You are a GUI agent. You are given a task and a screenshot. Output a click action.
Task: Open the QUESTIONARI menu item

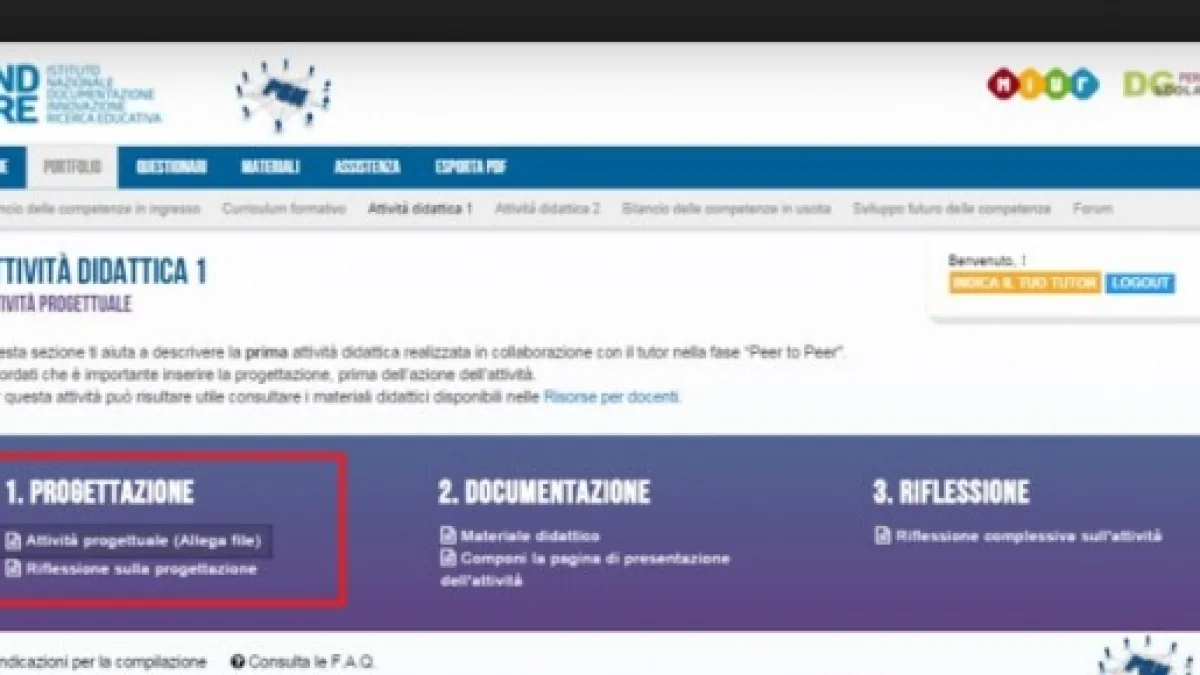(x=171, y=167)
